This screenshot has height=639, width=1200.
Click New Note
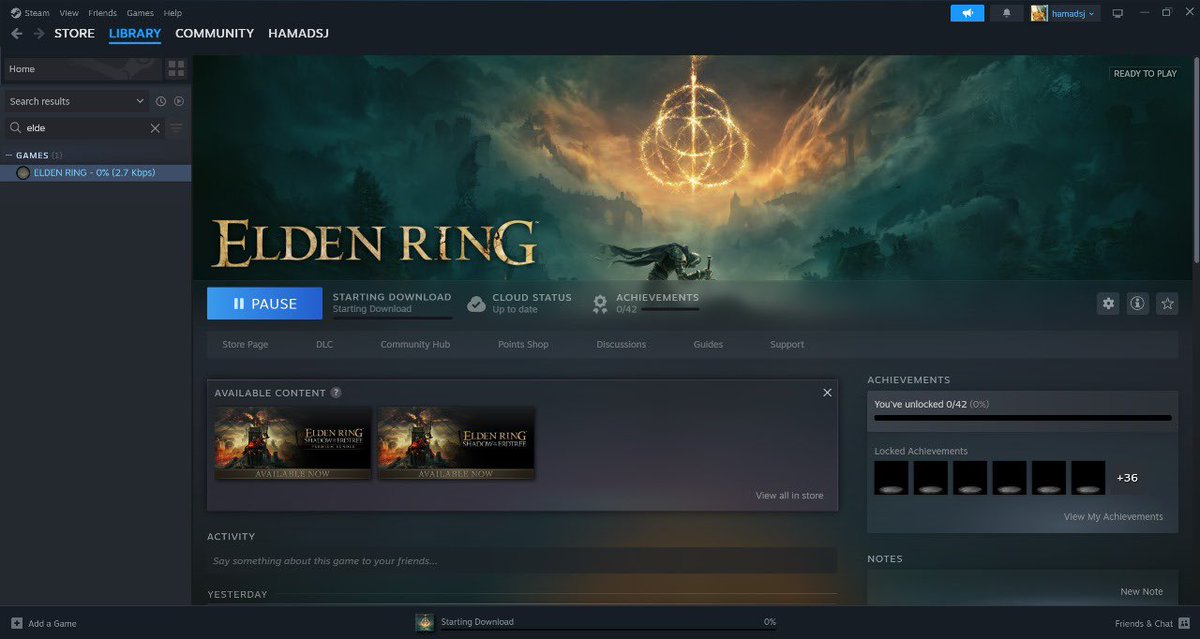click(1141, 591)
